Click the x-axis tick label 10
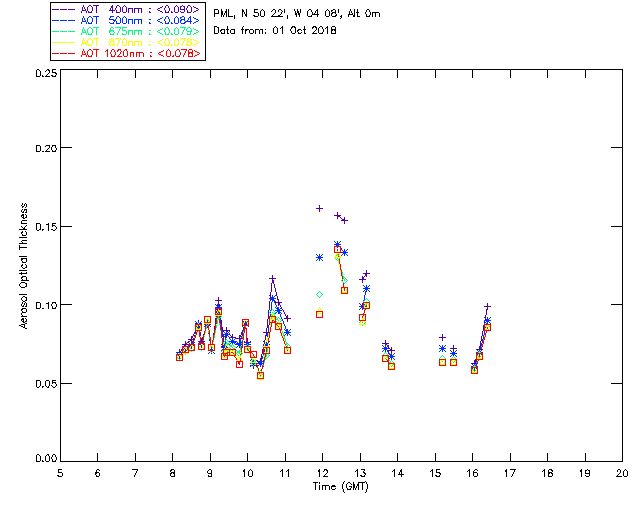The height and width of the screenshot is (512, 640). [x=247, y=473]
